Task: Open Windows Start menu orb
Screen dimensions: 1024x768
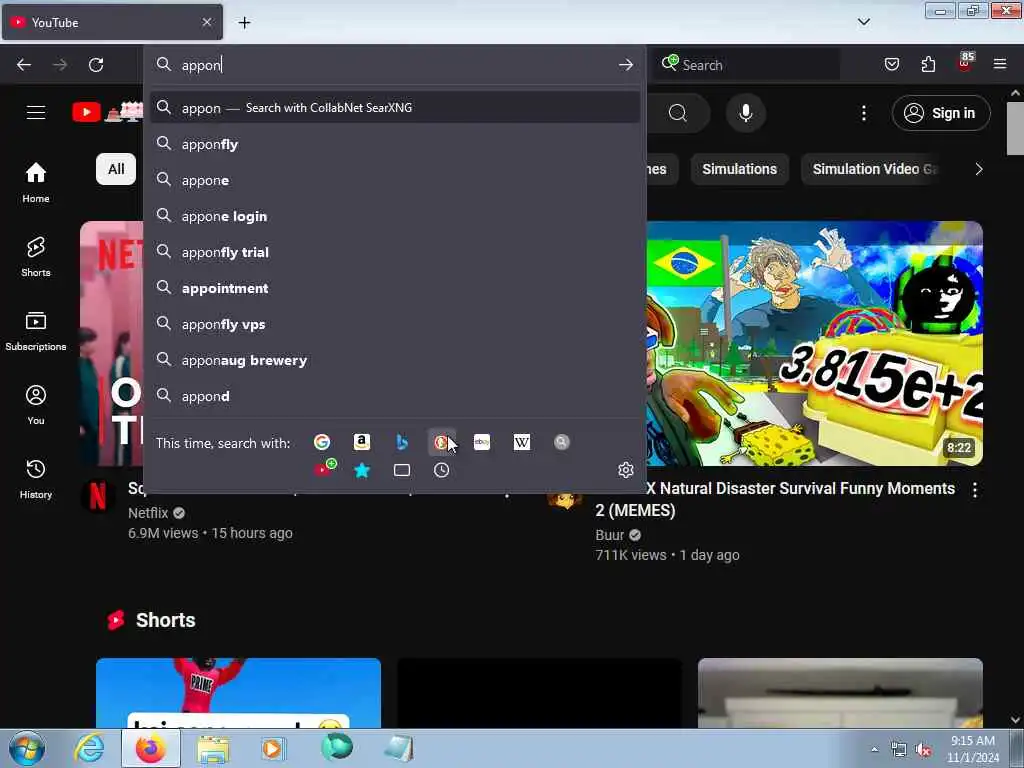Action: click(27, 748)
